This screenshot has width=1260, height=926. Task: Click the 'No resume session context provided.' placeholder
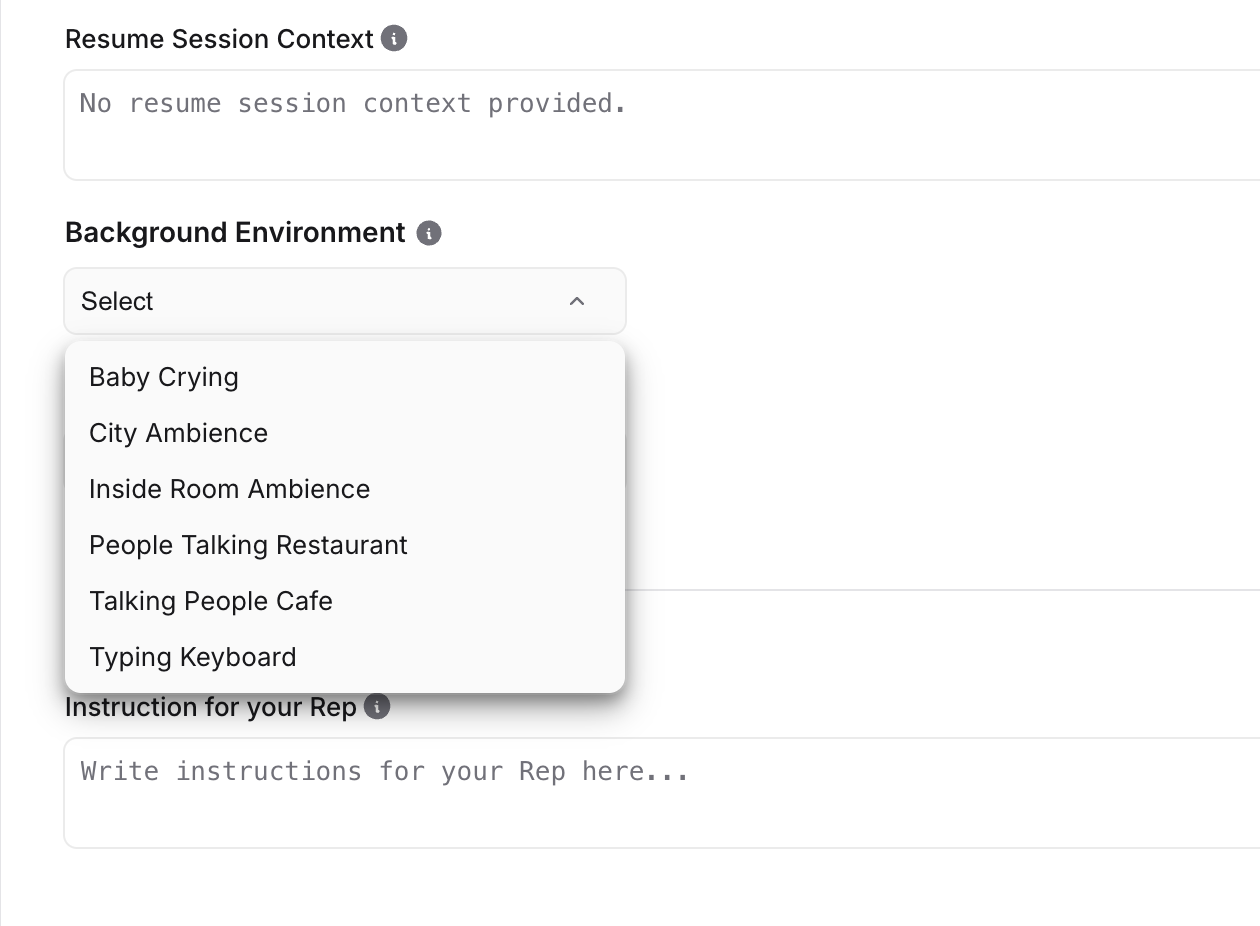(x=353, y=103)
